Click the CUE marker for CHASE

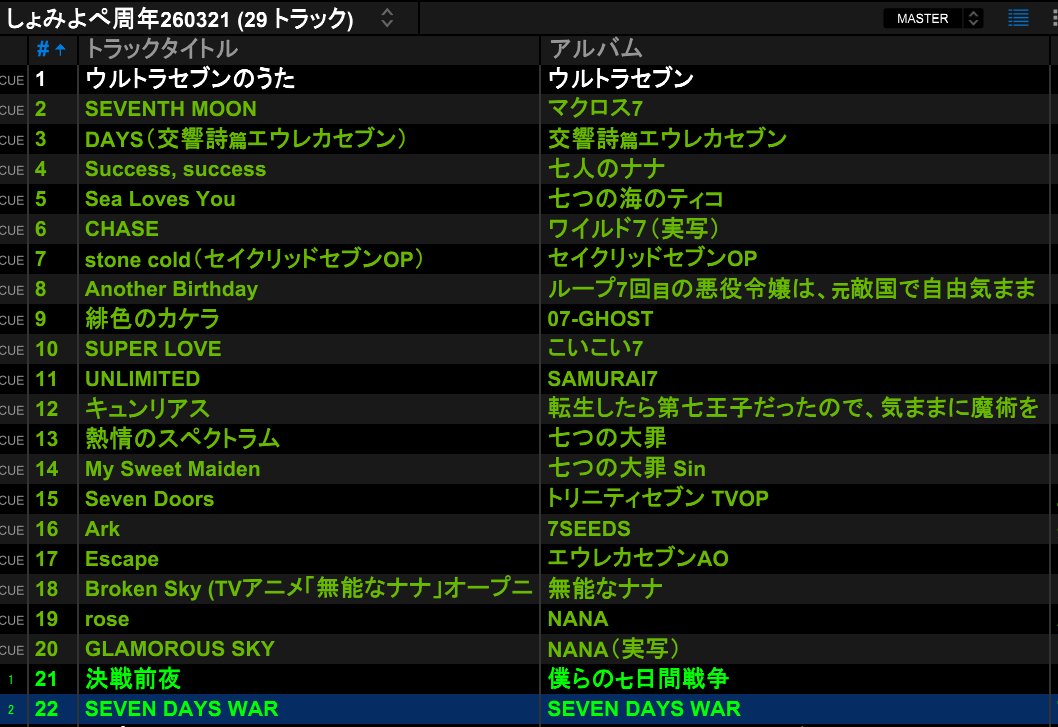click(12, 230)
